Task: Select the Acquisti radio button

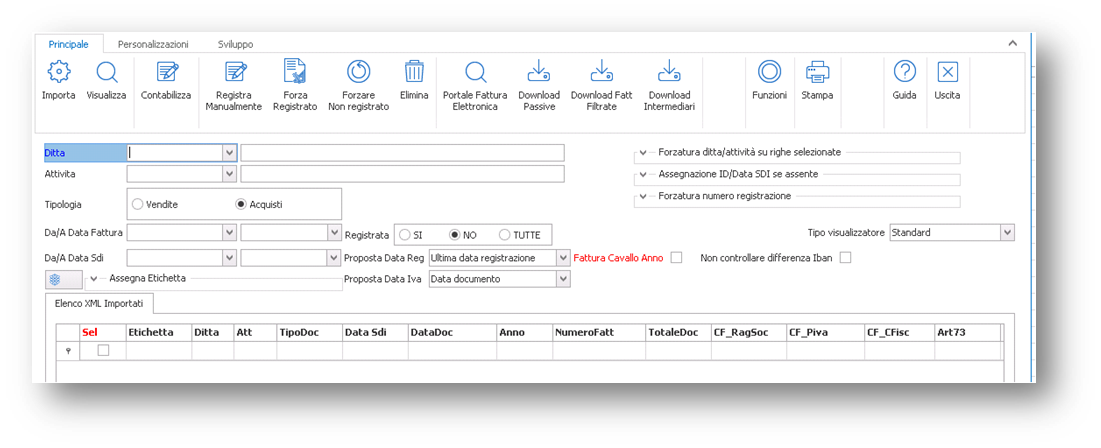Action: (241, 204)
